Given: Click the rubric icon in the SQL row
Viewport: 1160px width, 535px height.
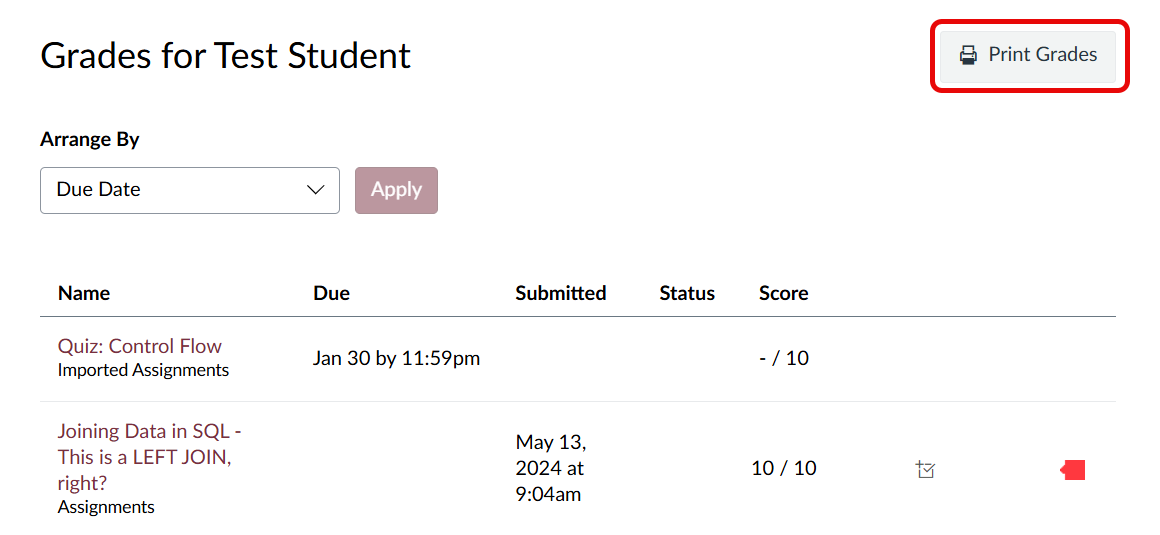Looking at the screenshot, I should [x=925, y=469].
